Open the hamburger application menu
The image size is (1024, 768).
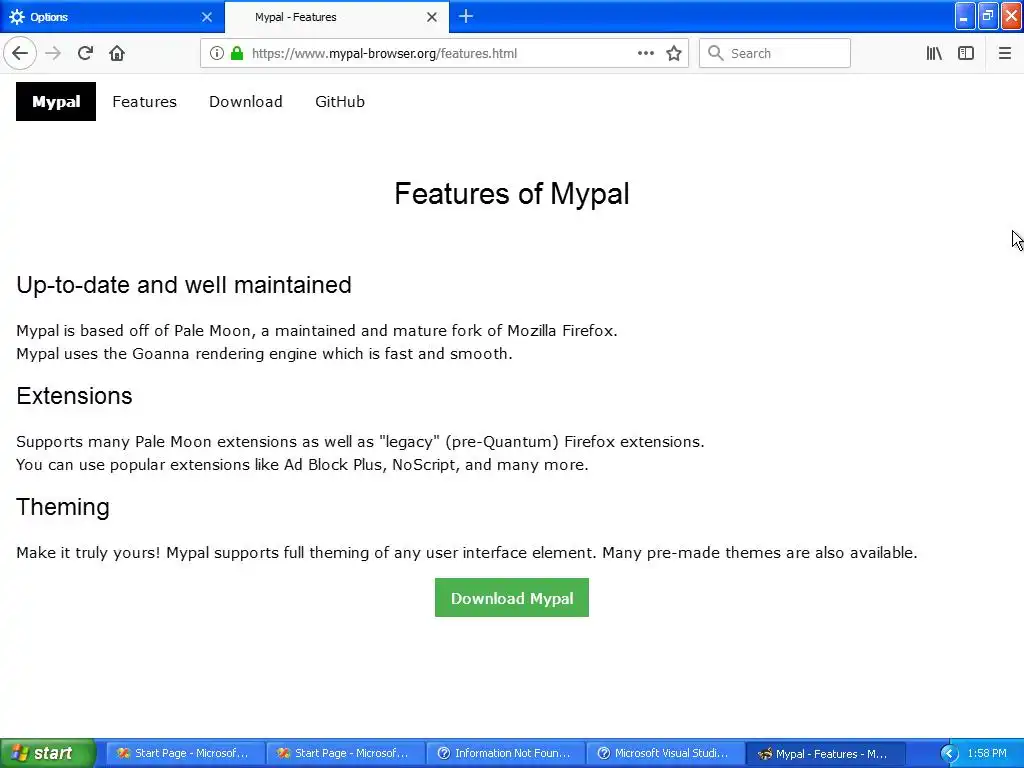pyautogui.click(x=1004, y=53)
